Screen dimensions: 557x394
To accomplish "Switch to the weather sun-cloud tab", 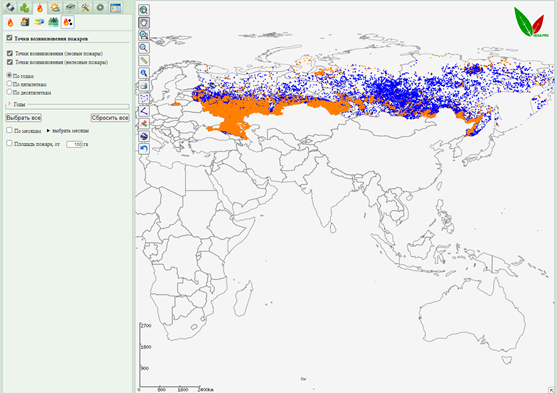I will [x=55, y=7].
